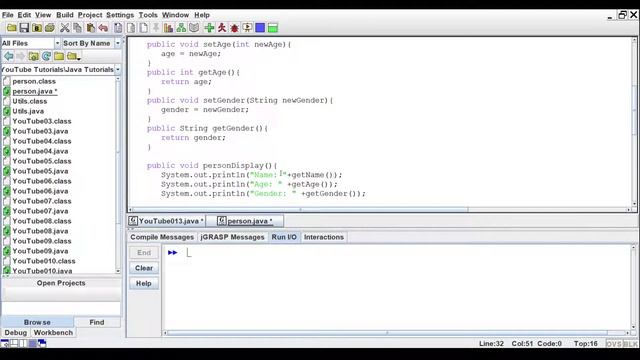The width and height of the screenshot is (640, 360).
Task: Click the file list scroll-down arrow
Action: click(118, 271)
